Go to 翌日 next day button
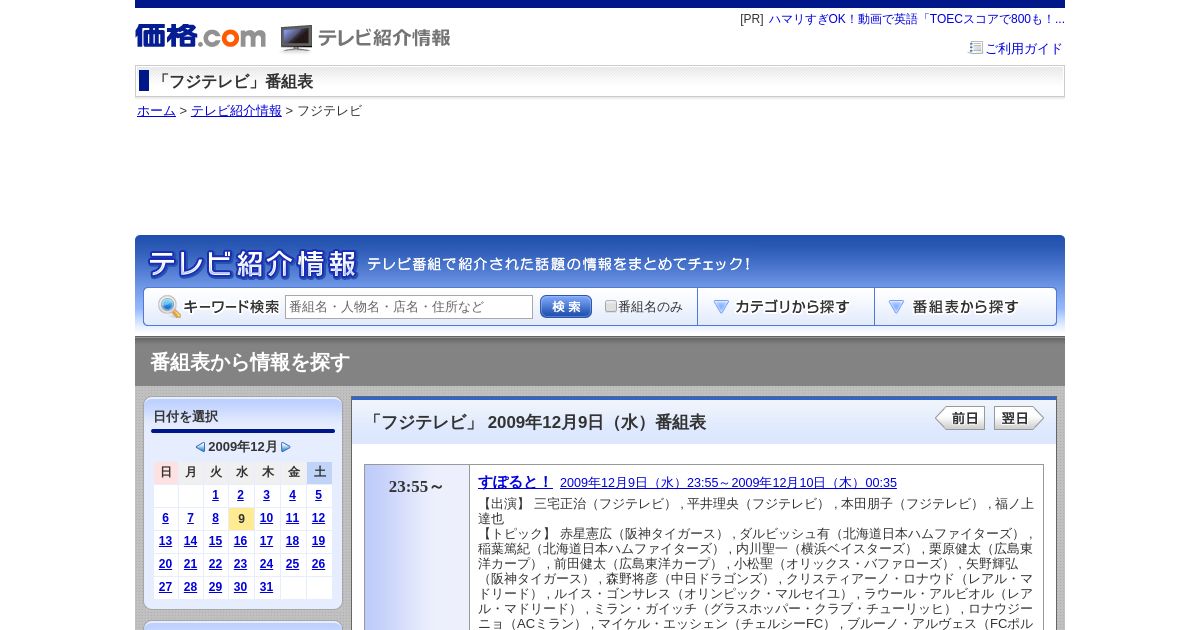The height and width of the screenshot is (630, 1200). pyautogui.click(x=1019, y=418)
